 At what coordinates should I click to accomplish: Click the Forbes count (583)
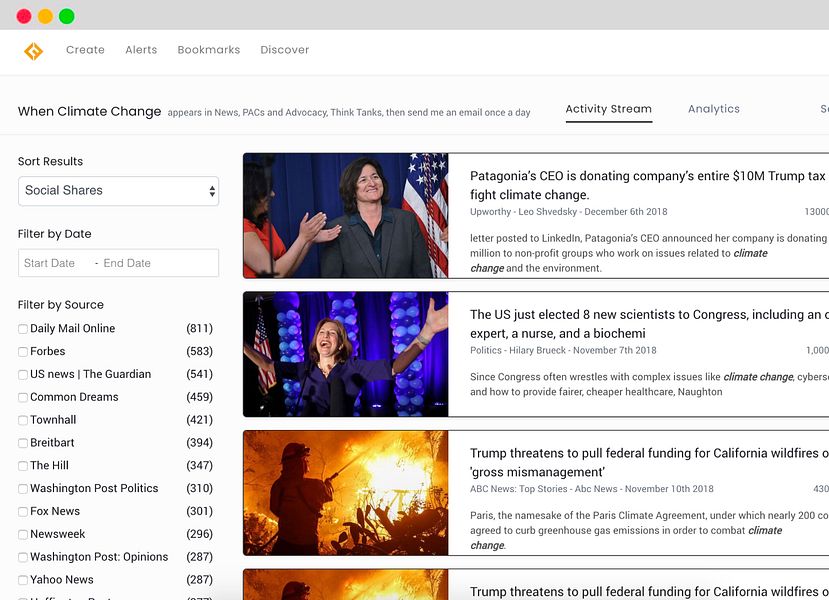[199, 351]
